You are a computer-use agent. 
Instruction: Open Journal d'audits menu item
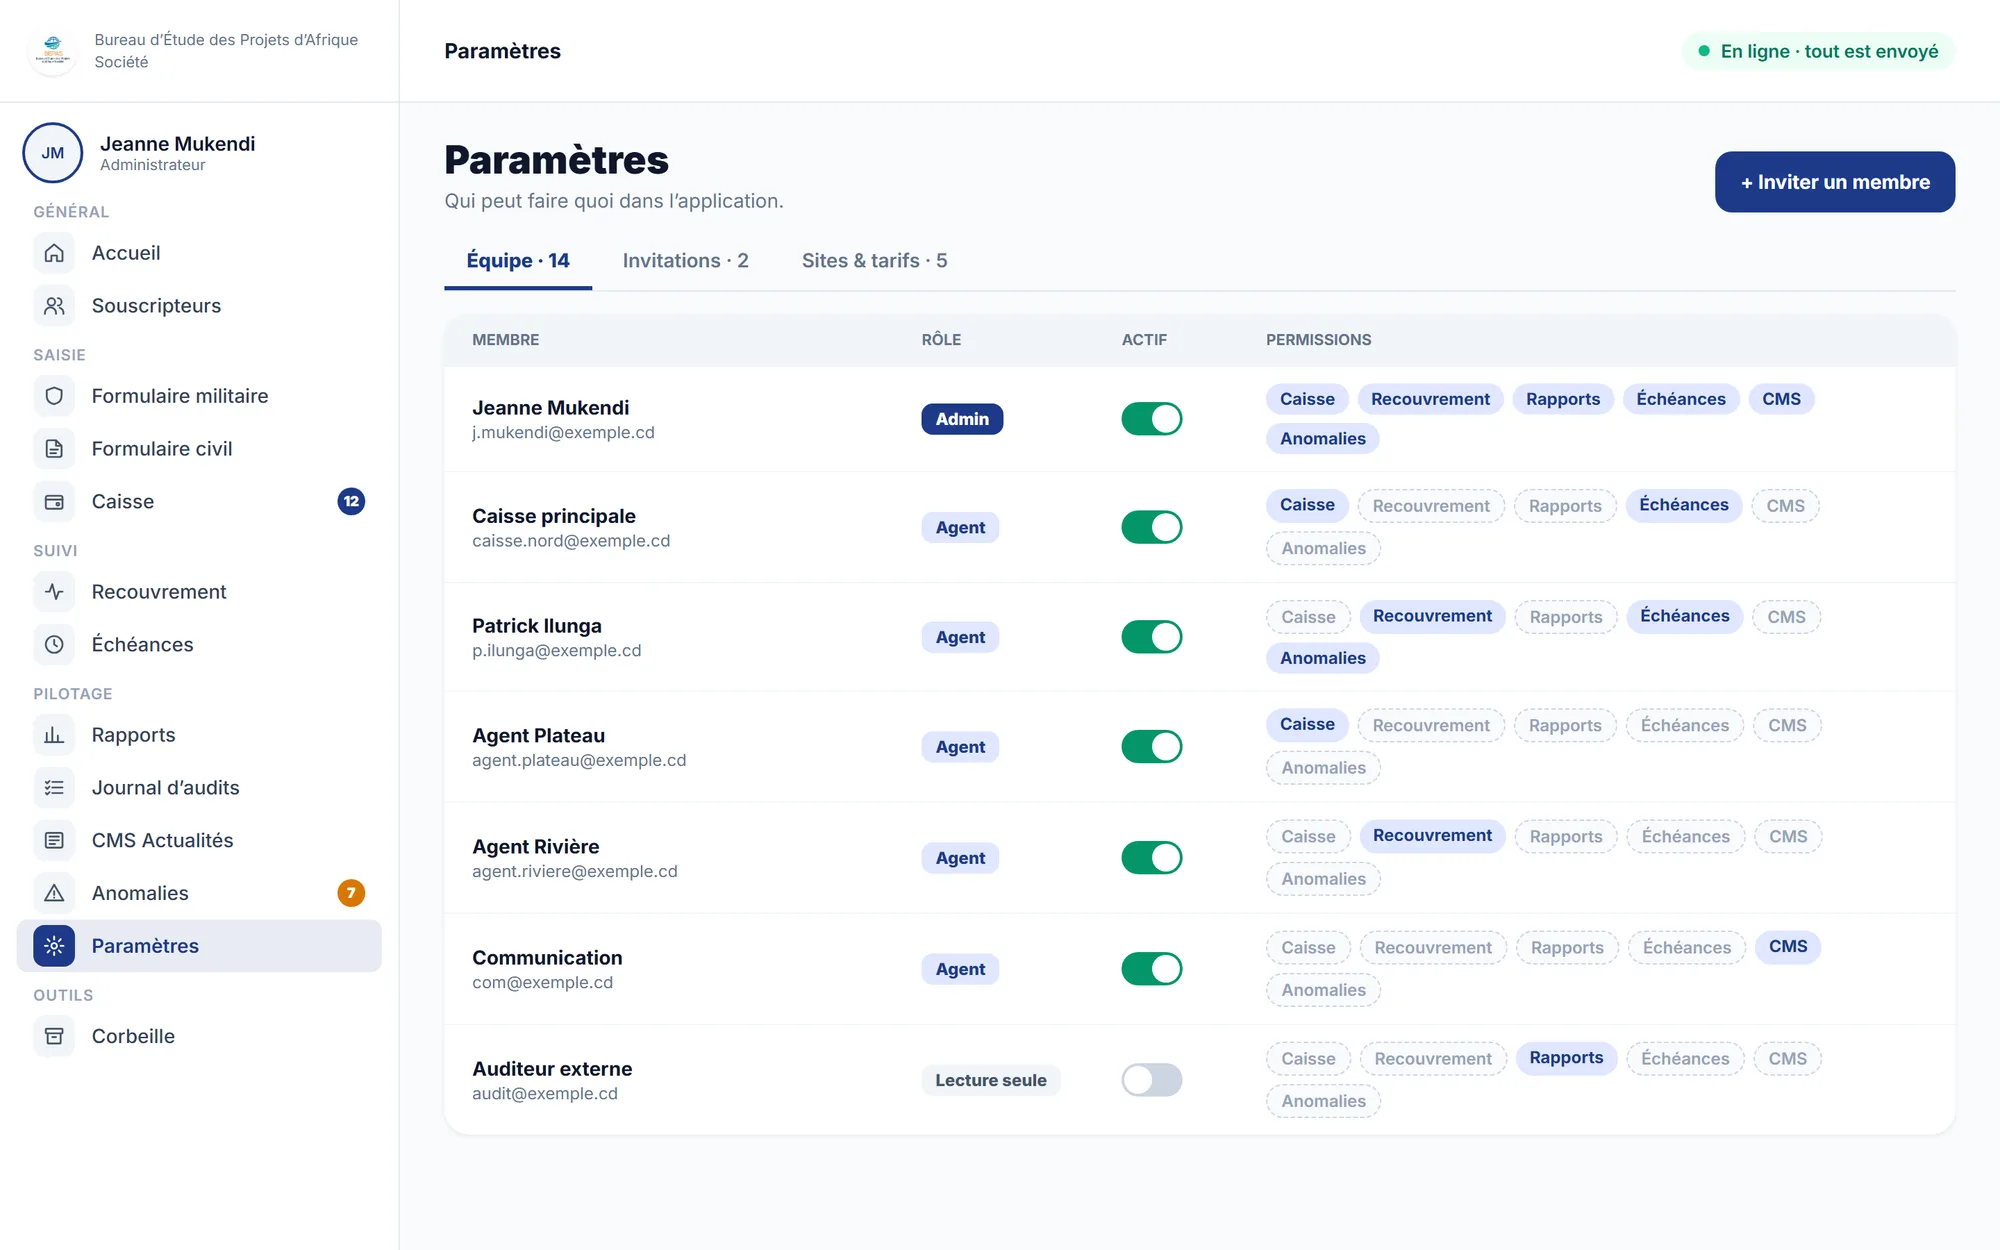click(199, 788)
